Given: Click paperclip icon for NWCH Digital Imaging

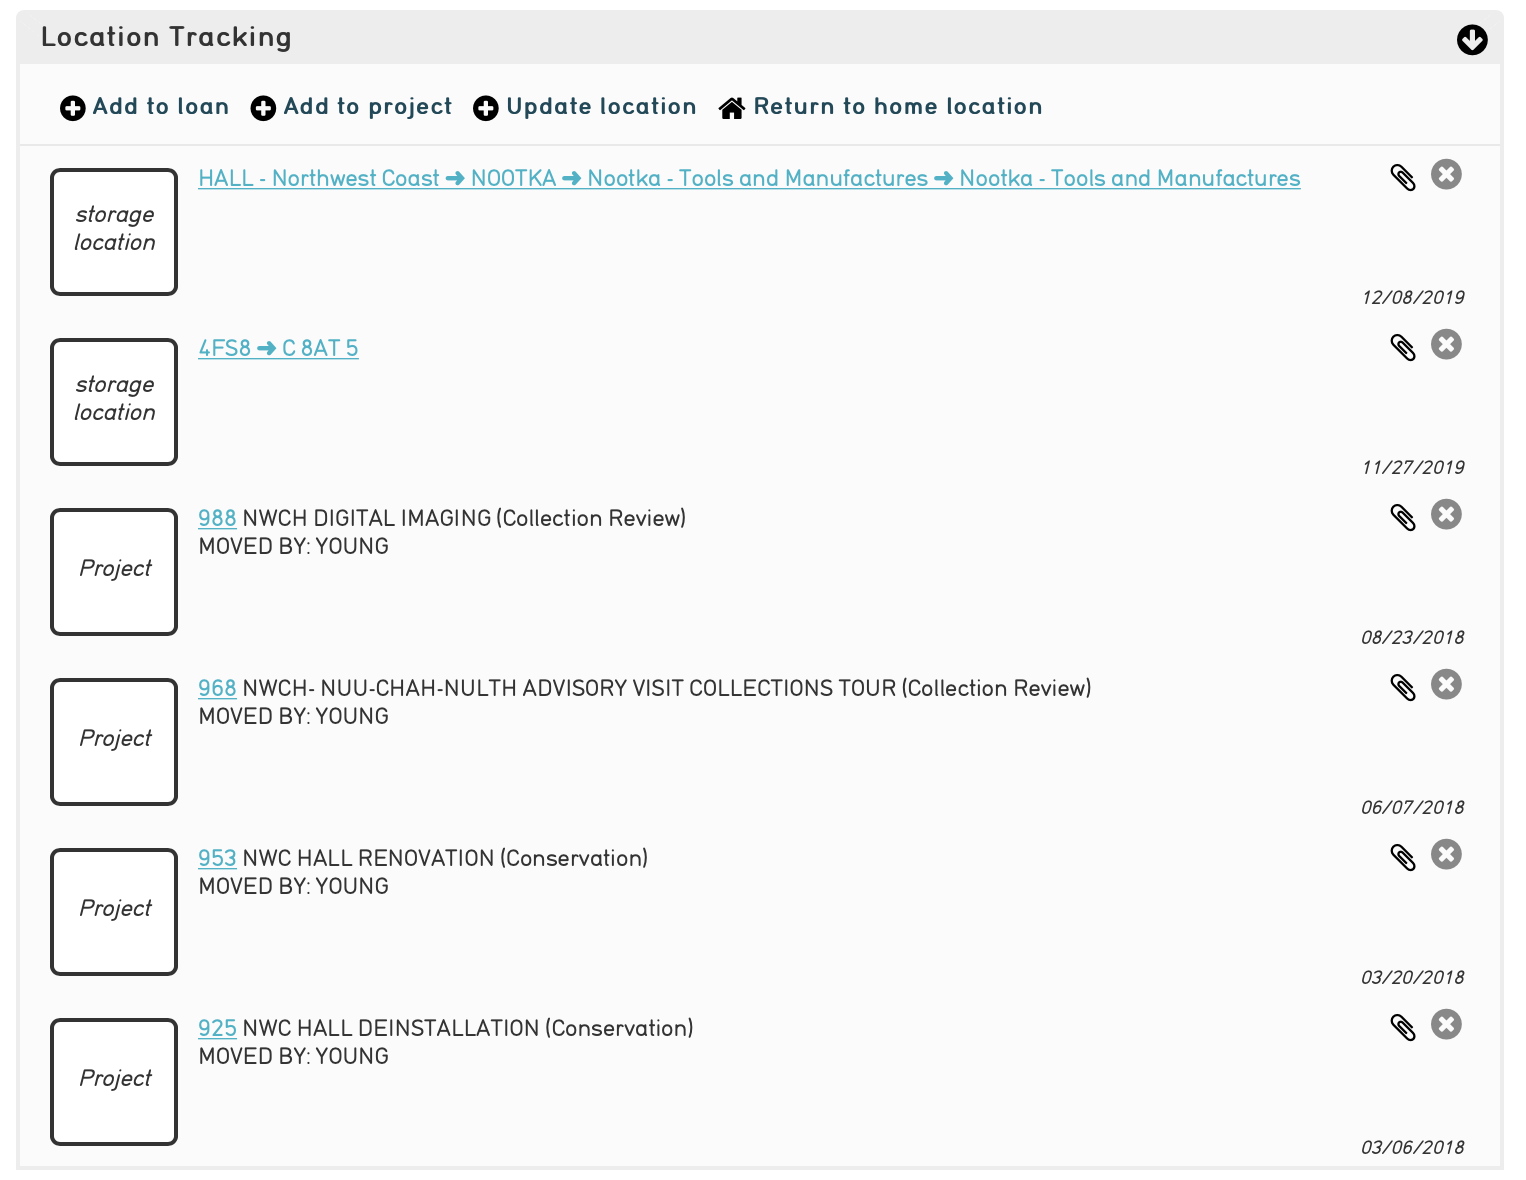Looking at the screenshot, I should (1403, 517).
